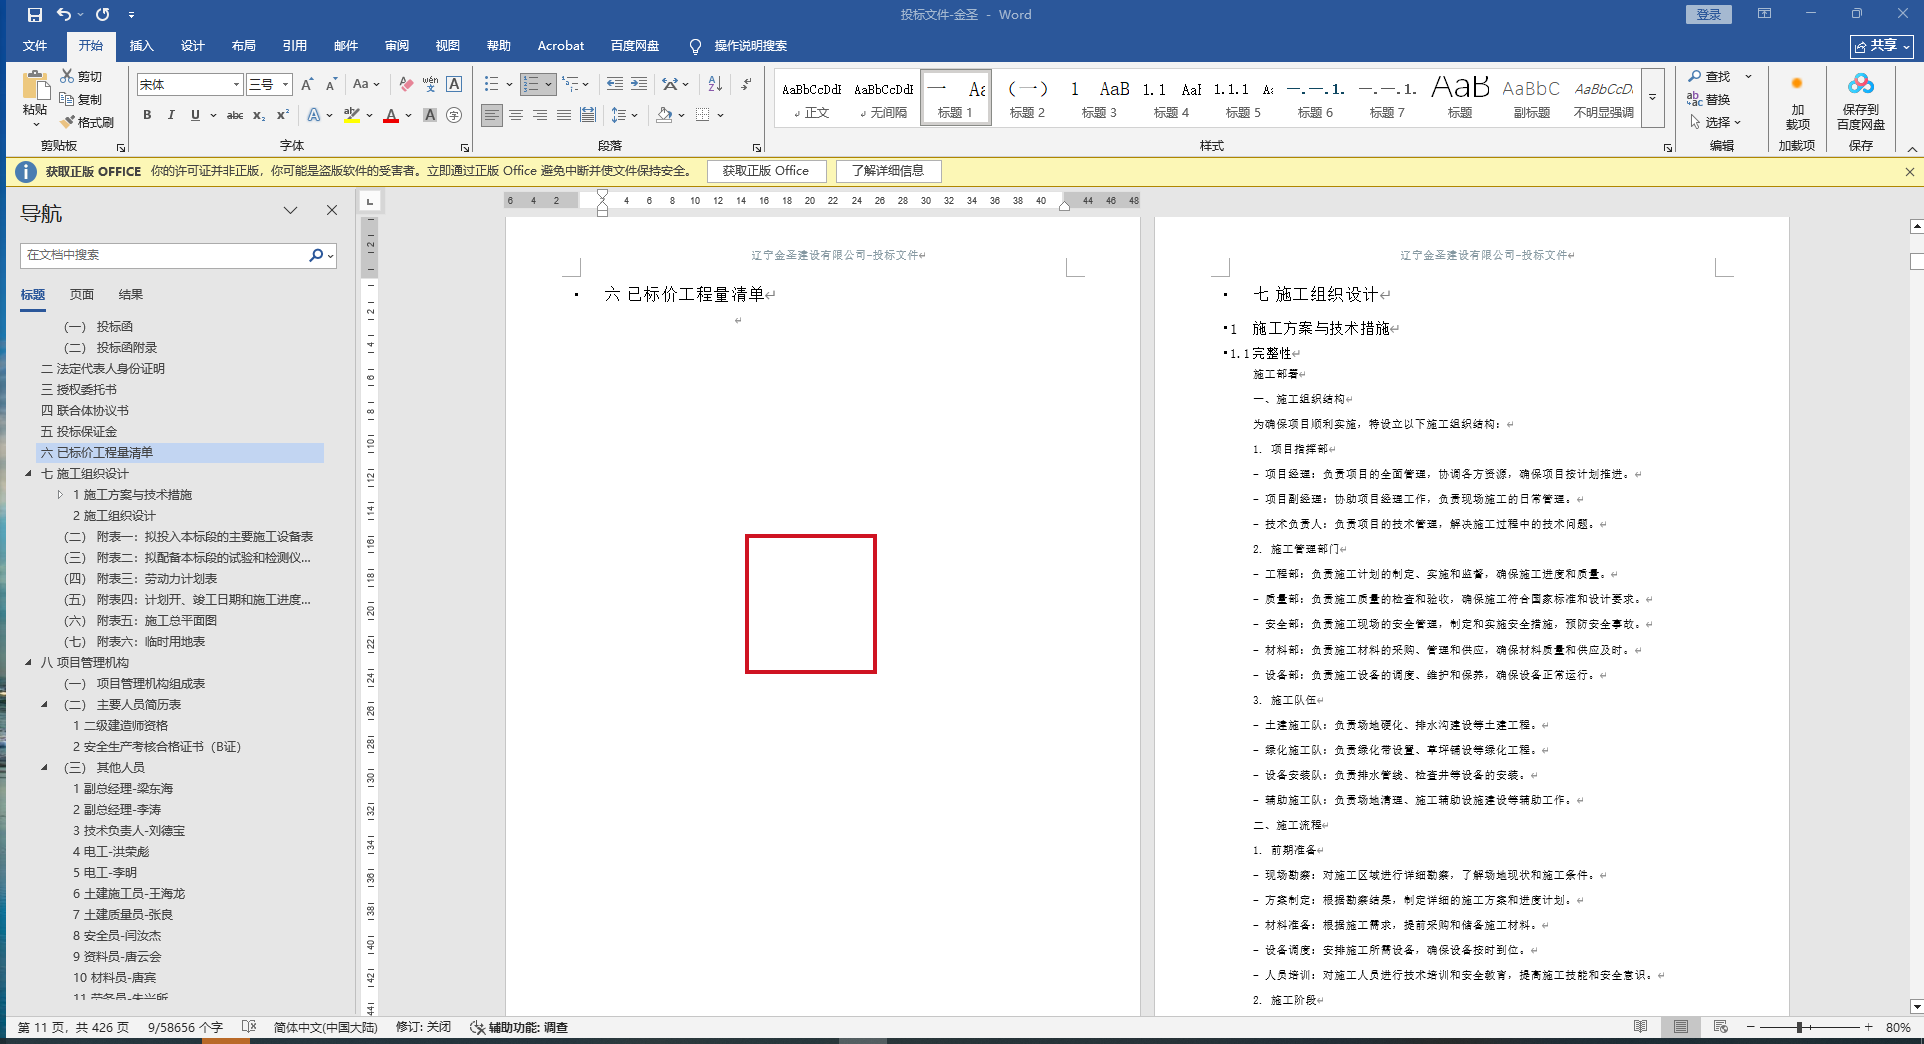Toggle Center alignment
1924x1044 pixels.
coord(516,115)
